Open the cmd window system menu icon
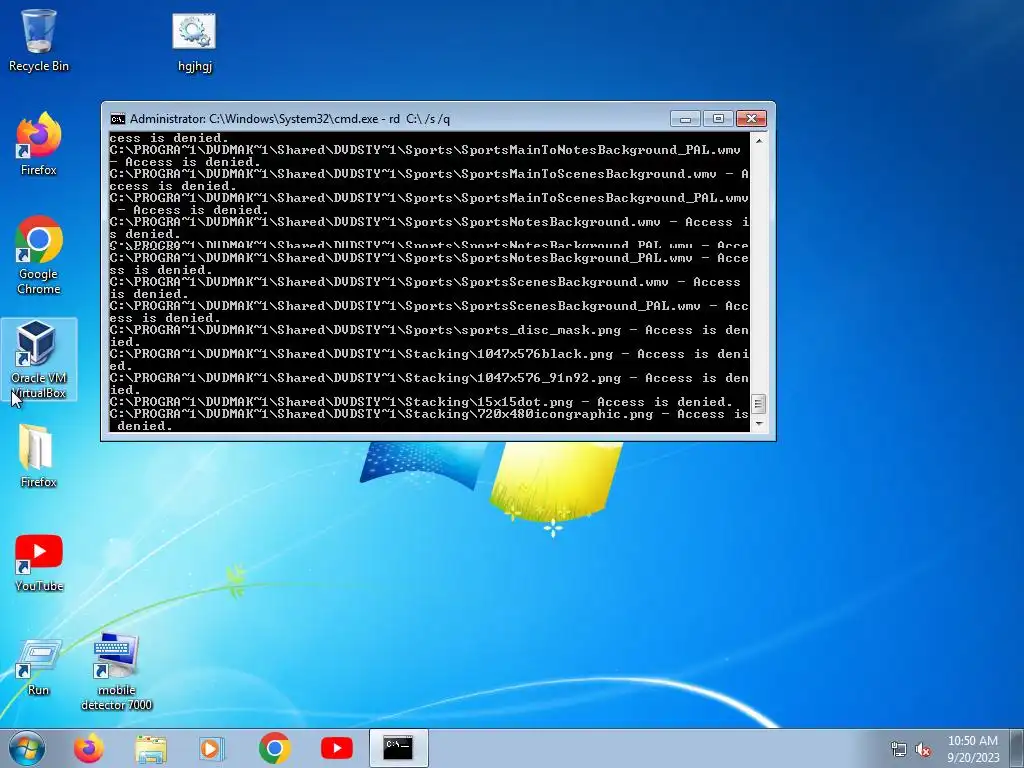Screen dimensions: 1024x768 118,119
